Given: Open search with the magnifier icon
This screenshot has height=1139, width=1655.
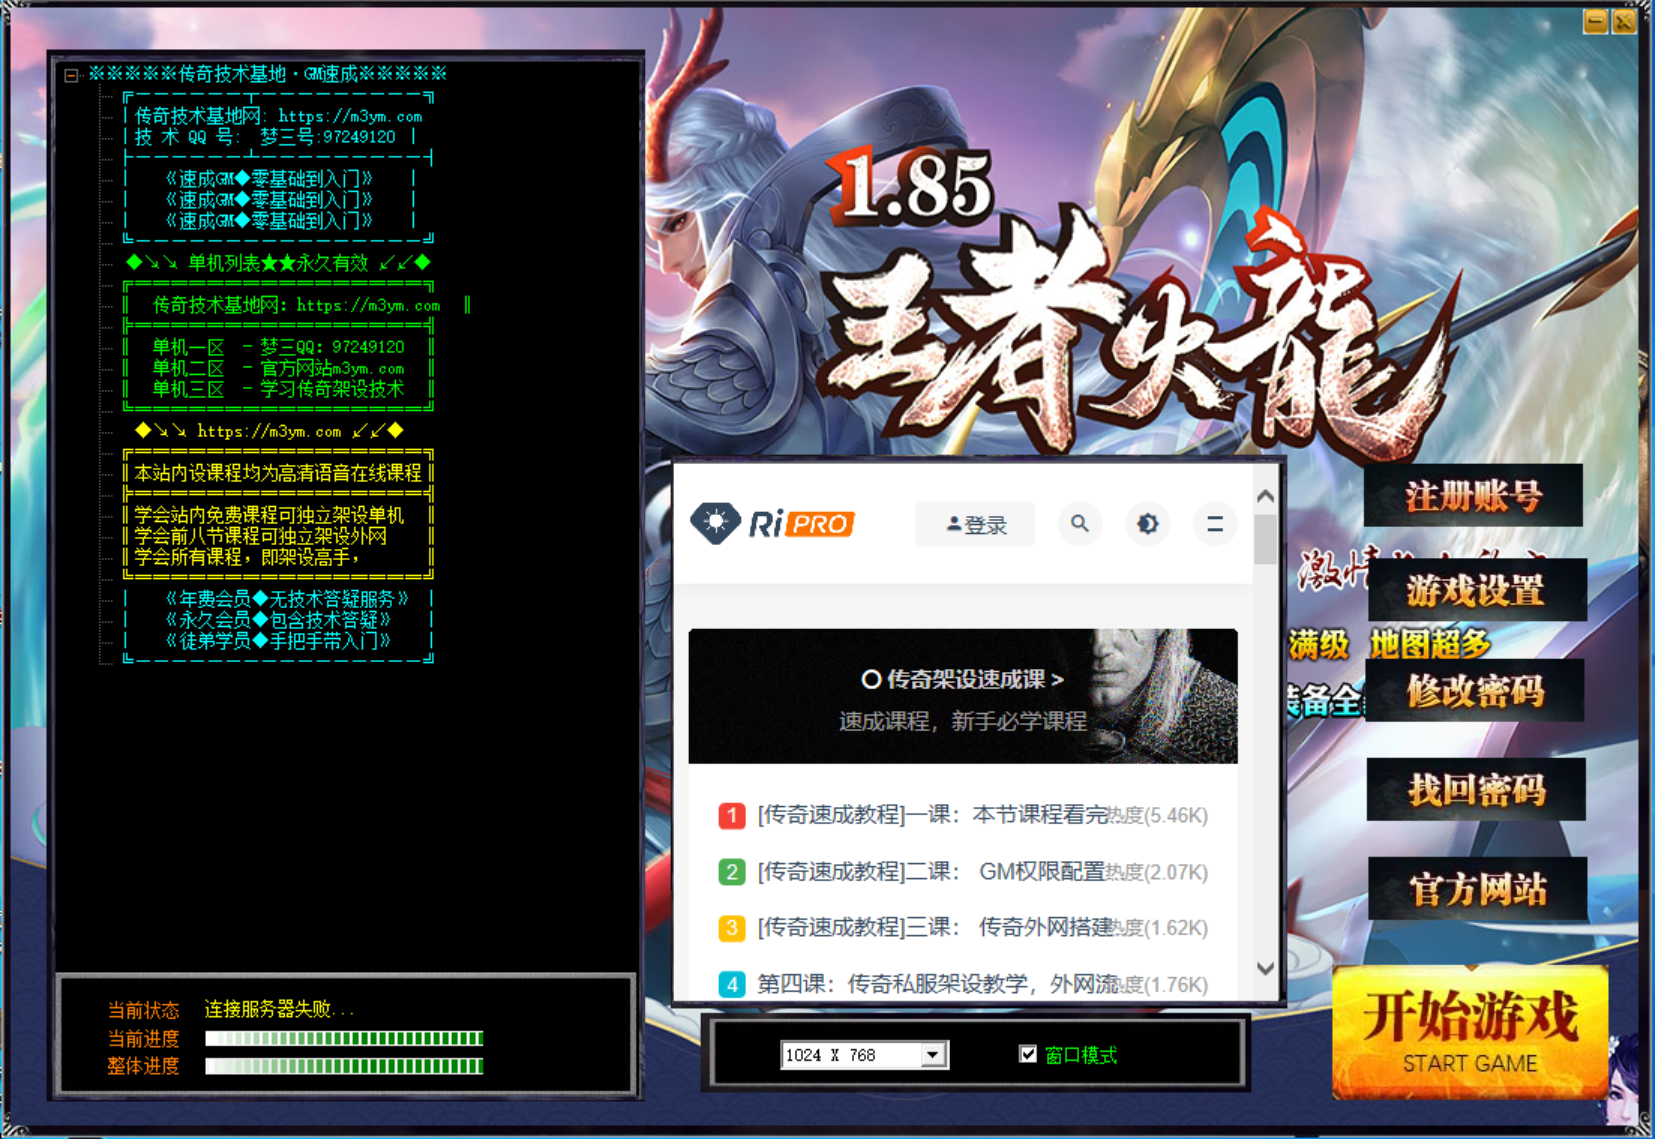Looking at the screenshot, I should 1080,524.
